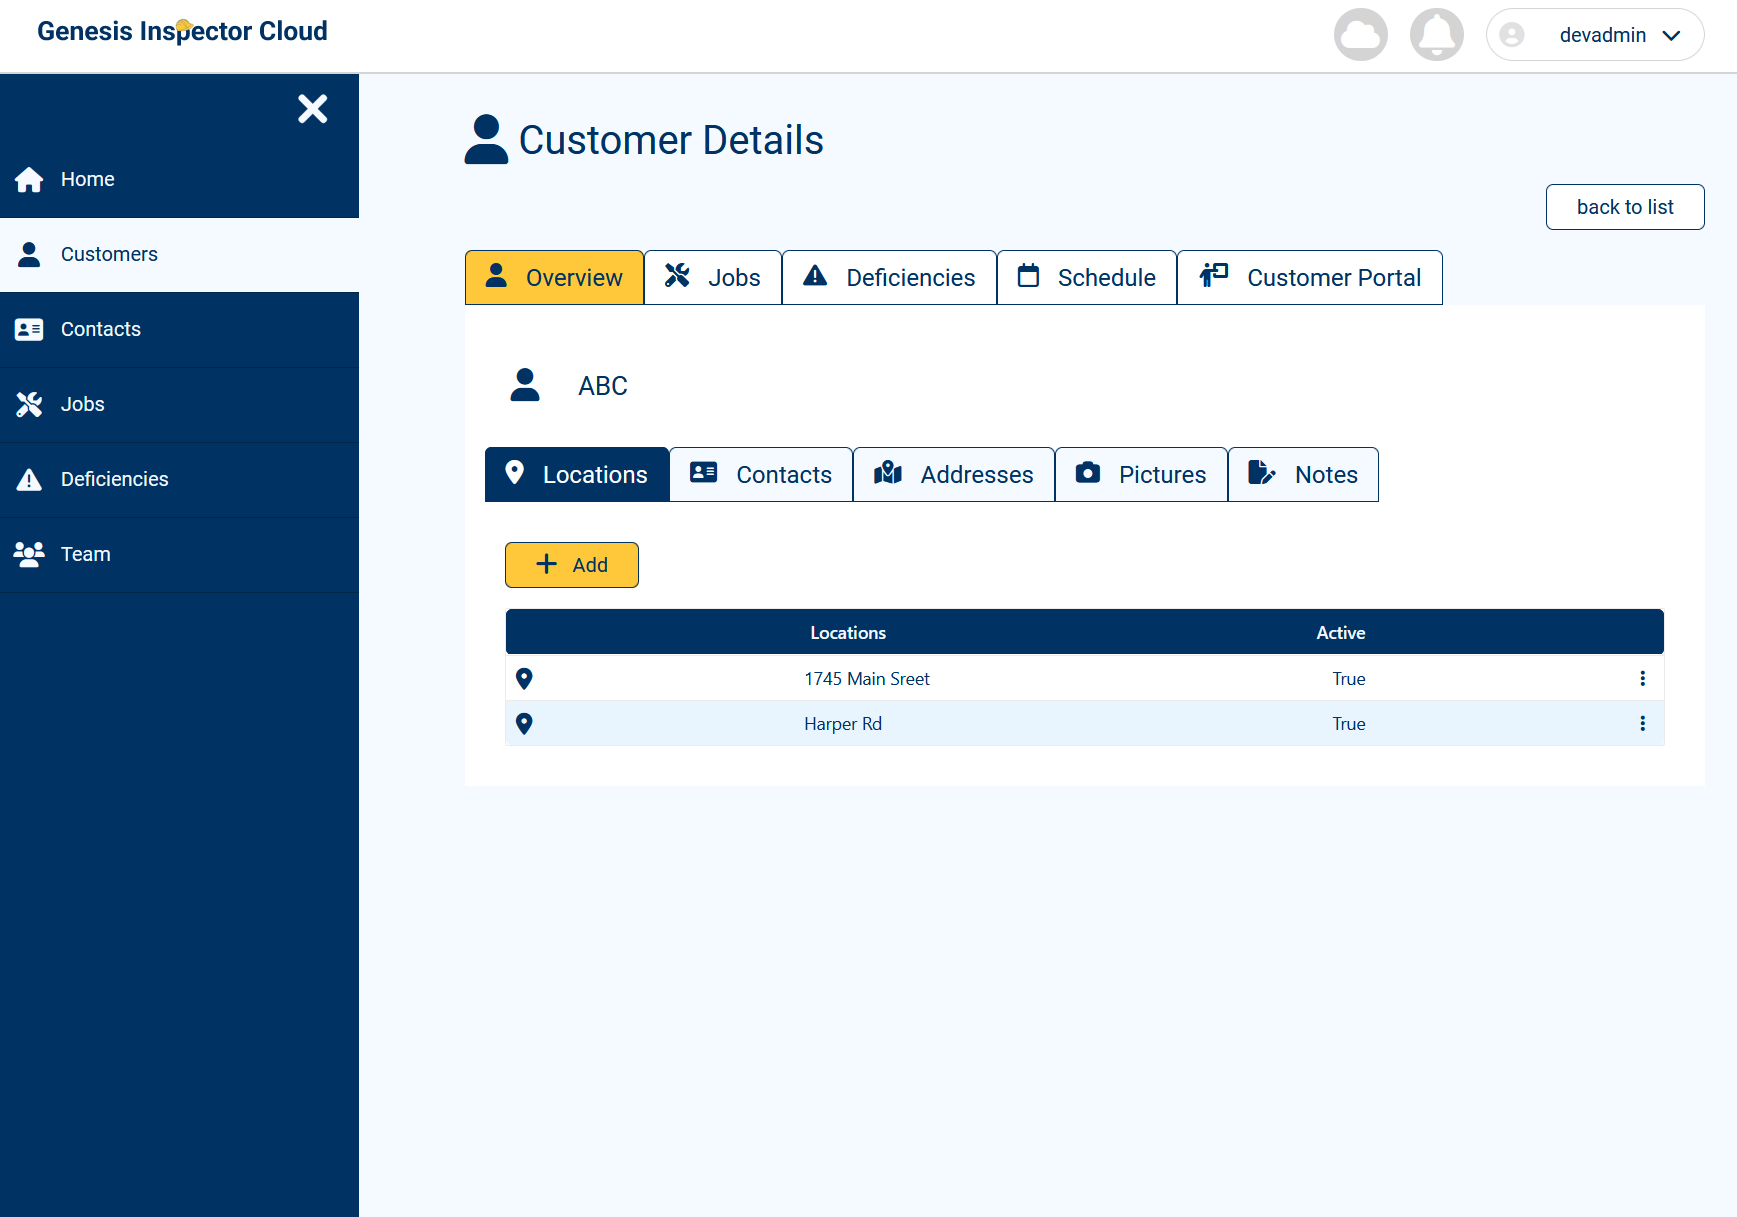Open the Notes sub-tab
This screenshot has height=1217, width=1737.
click(x=1303, y=474)
